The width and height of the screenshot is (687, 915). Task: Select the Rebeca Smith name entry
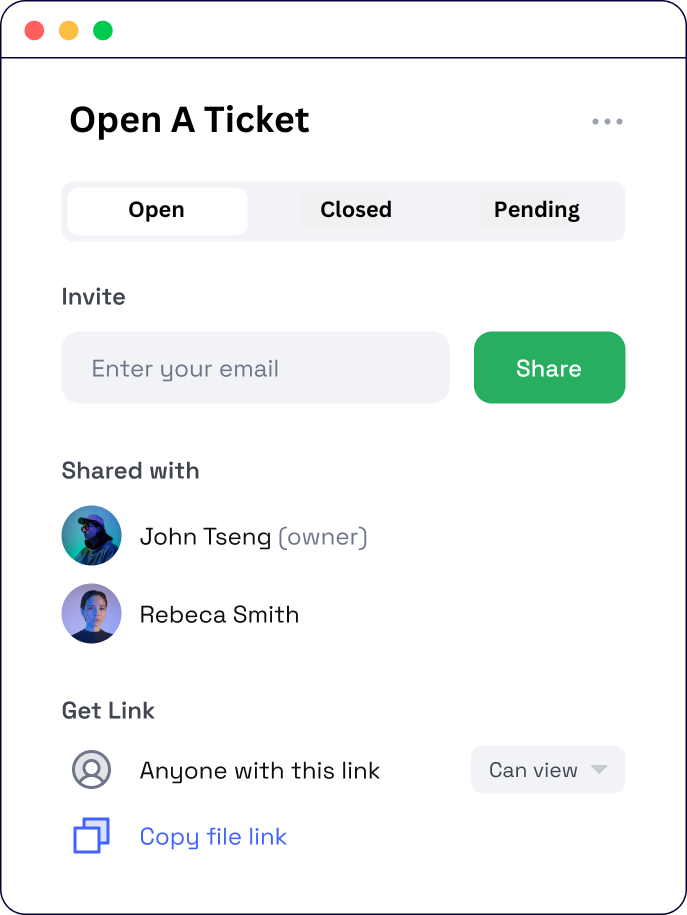pyautogui.click(x=219, y=614)
